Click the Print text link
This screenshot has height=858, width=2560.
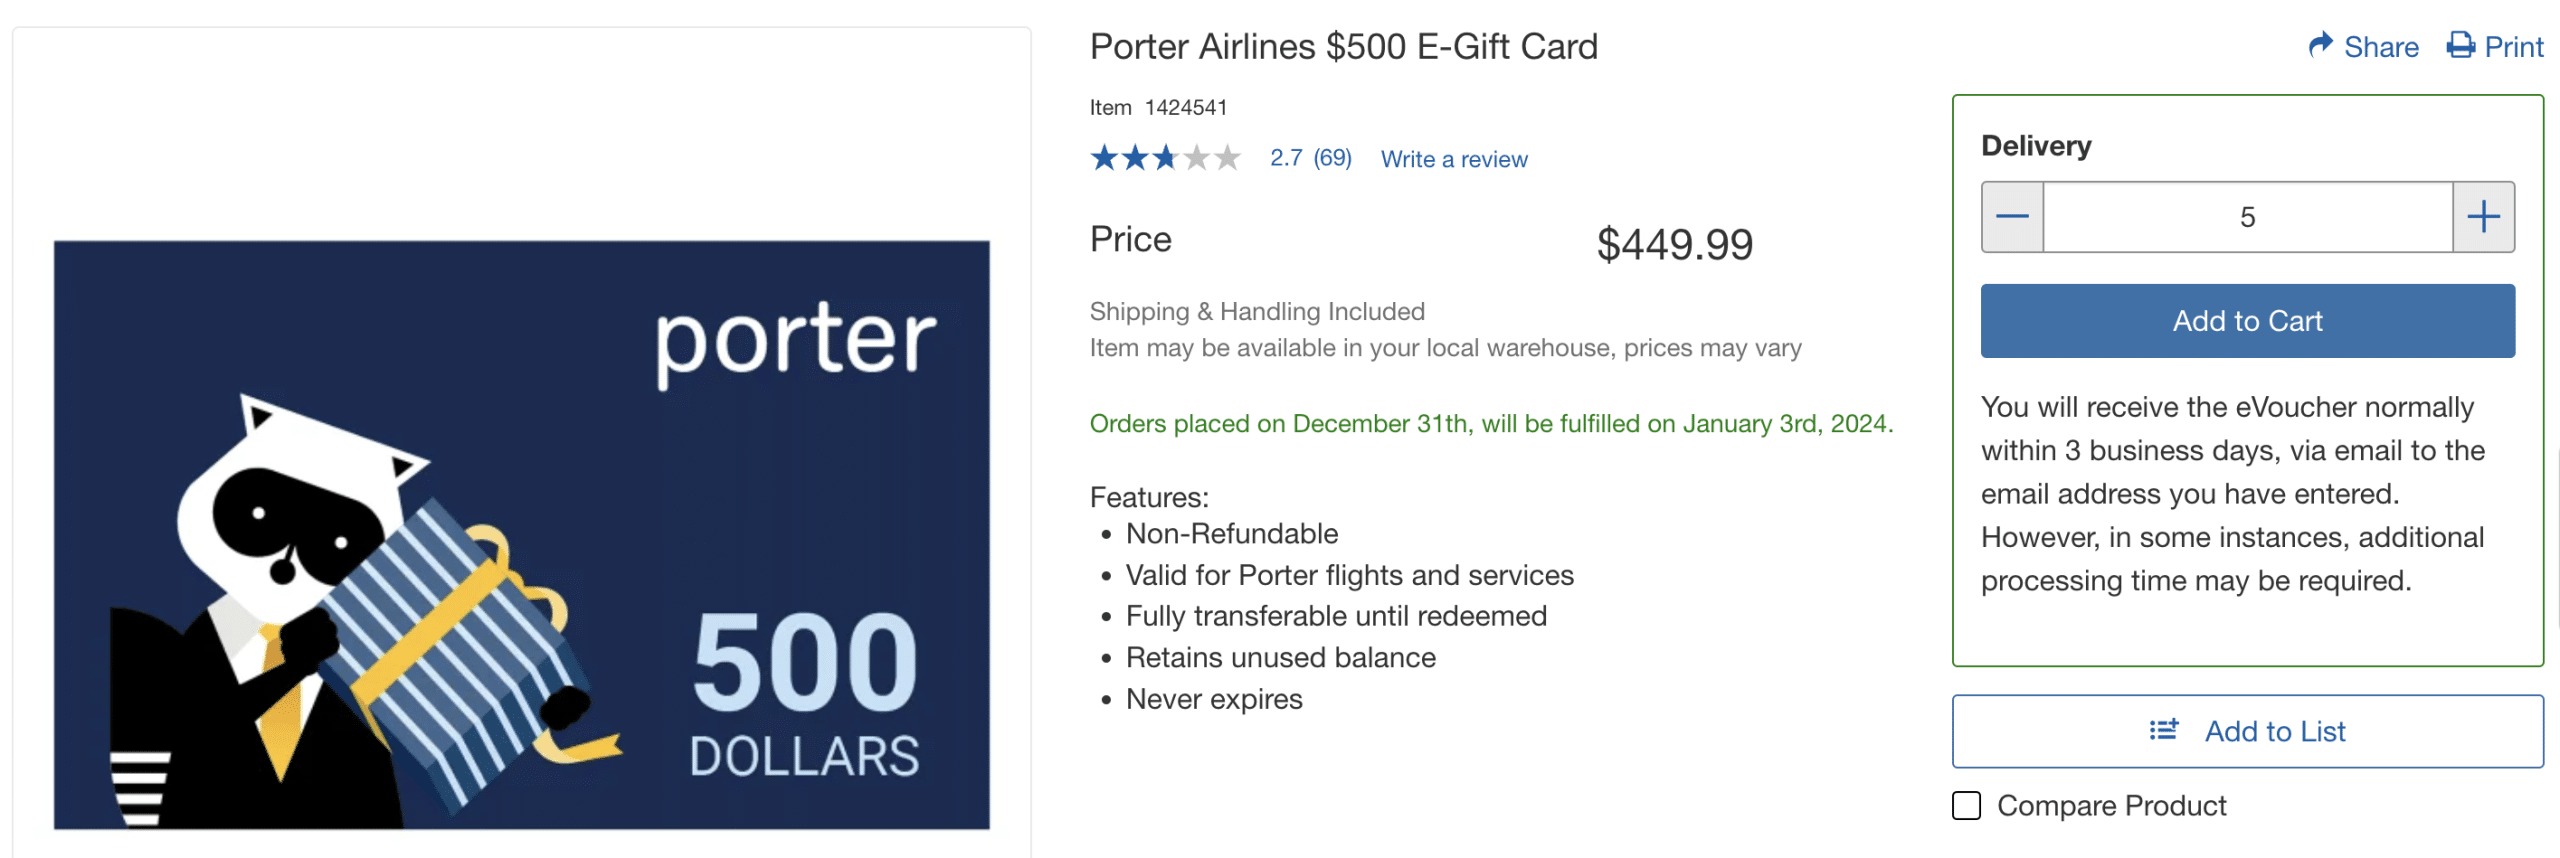[2513, 47]
